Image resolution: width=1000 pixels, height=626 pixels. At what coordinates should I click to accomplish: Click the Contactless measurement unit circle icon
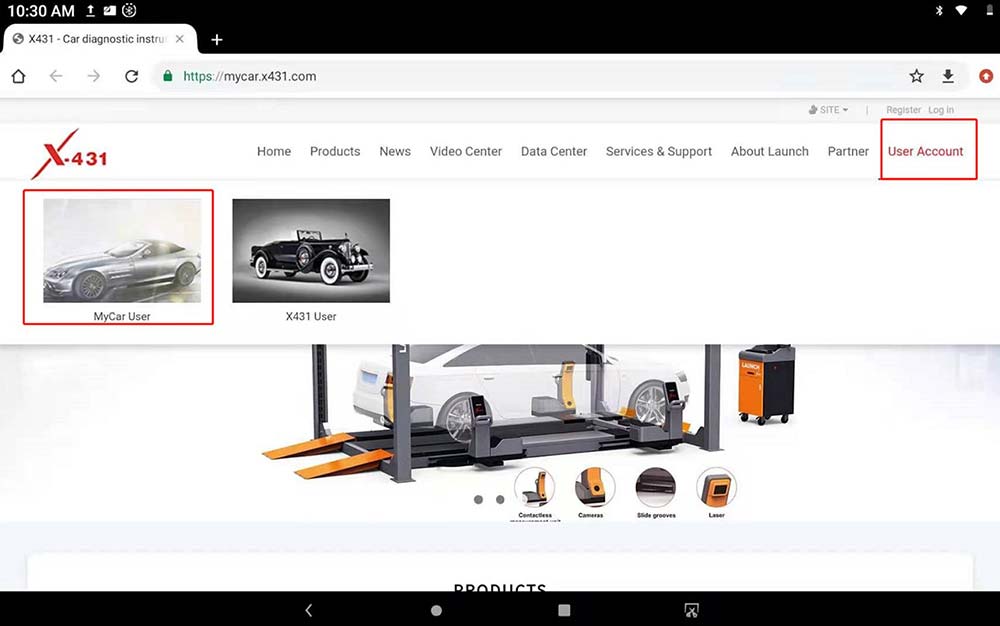(534, 488)
